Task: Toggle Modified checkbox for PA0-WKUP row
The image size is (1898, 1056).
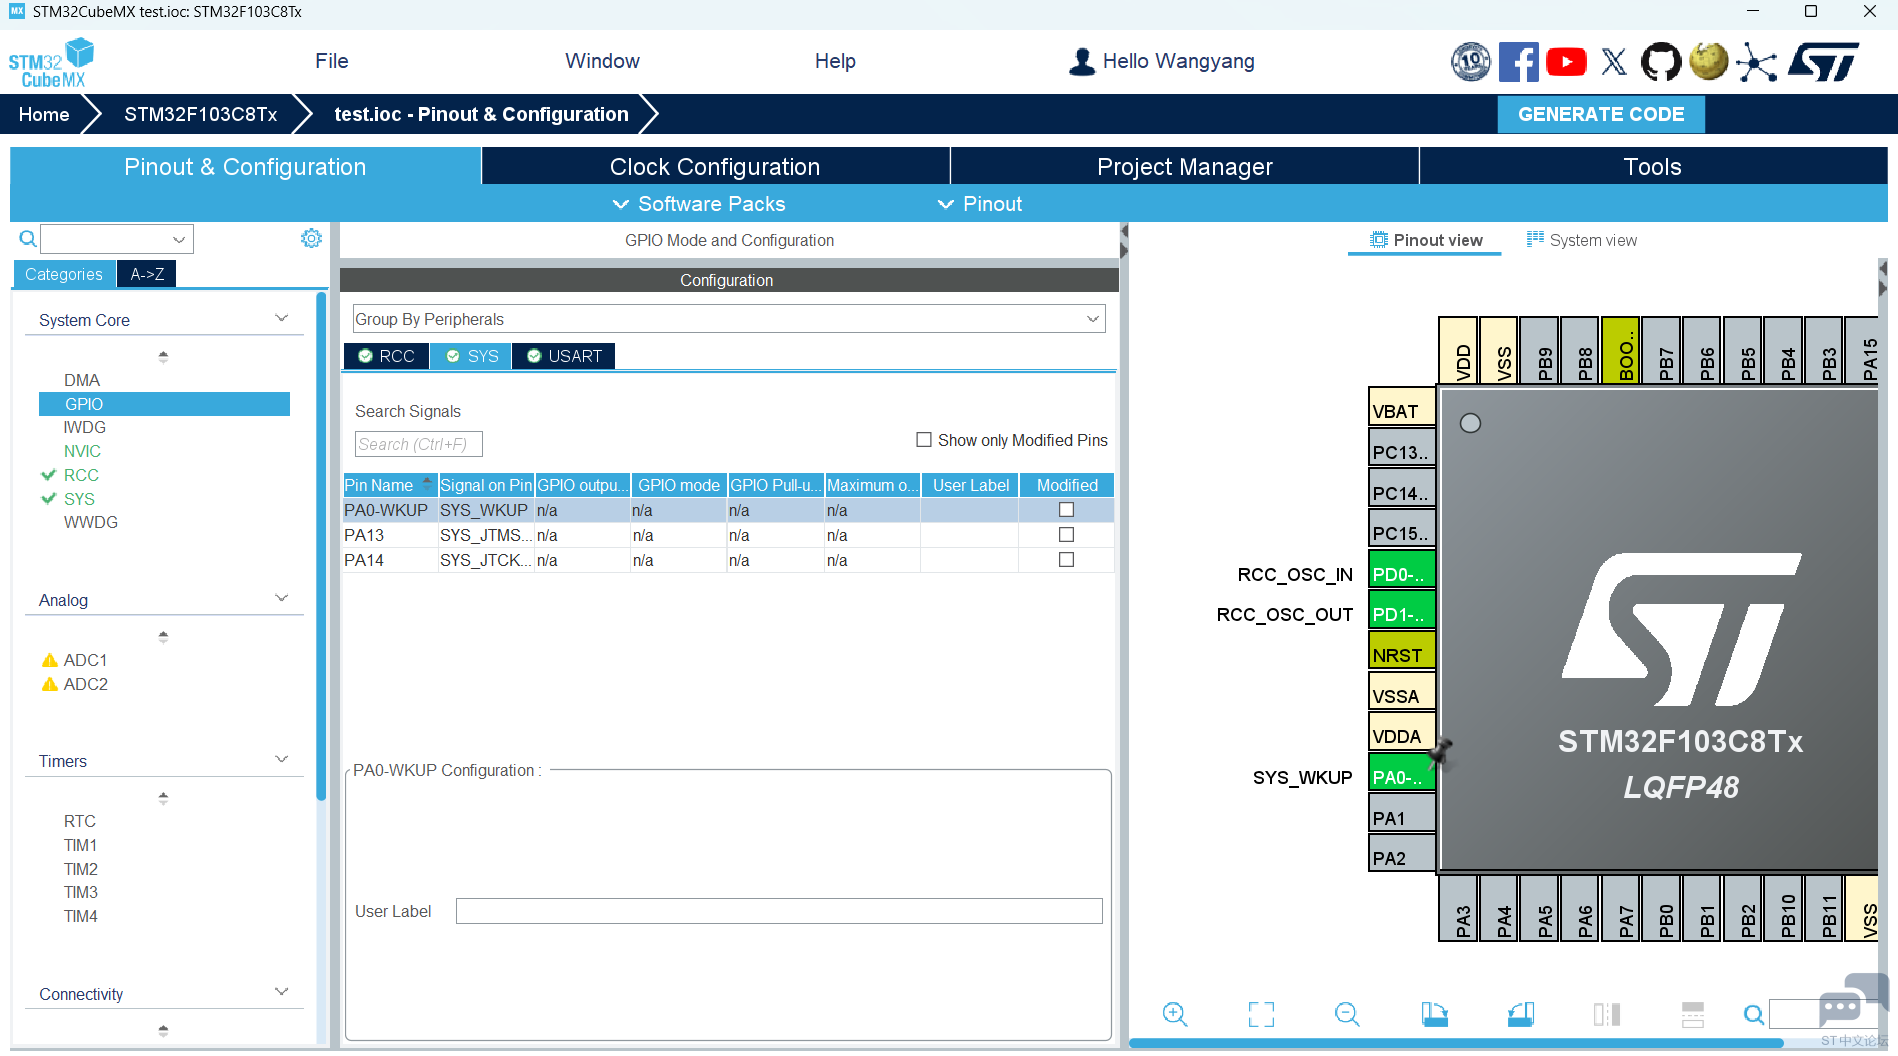Action: [x=1066, y=510]
